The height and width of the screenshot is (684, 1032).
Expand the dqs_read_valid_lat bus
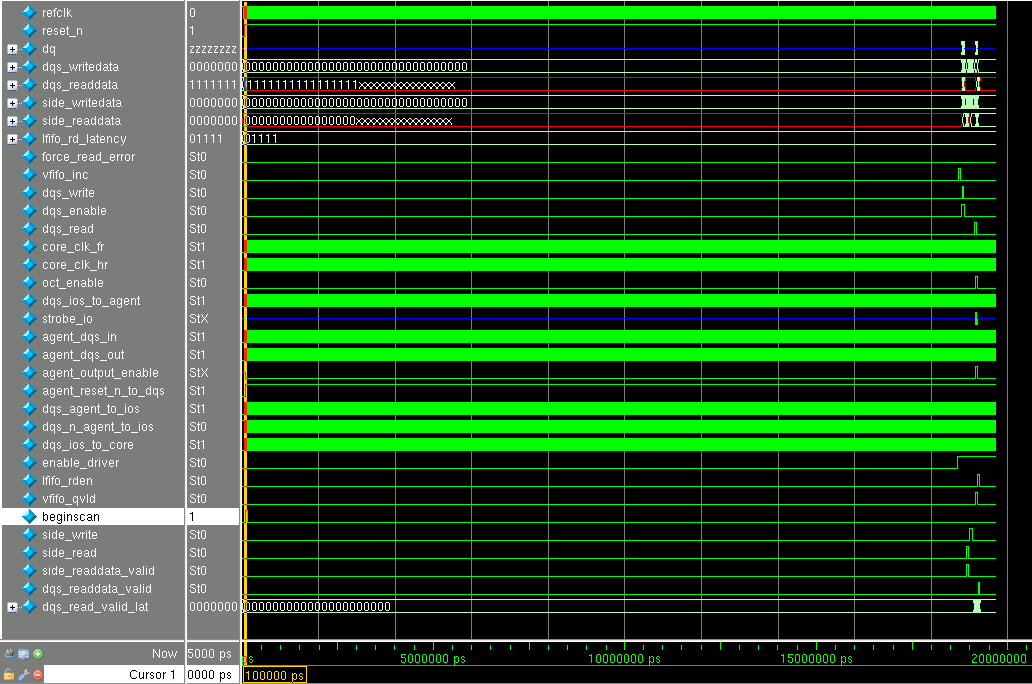12,608
